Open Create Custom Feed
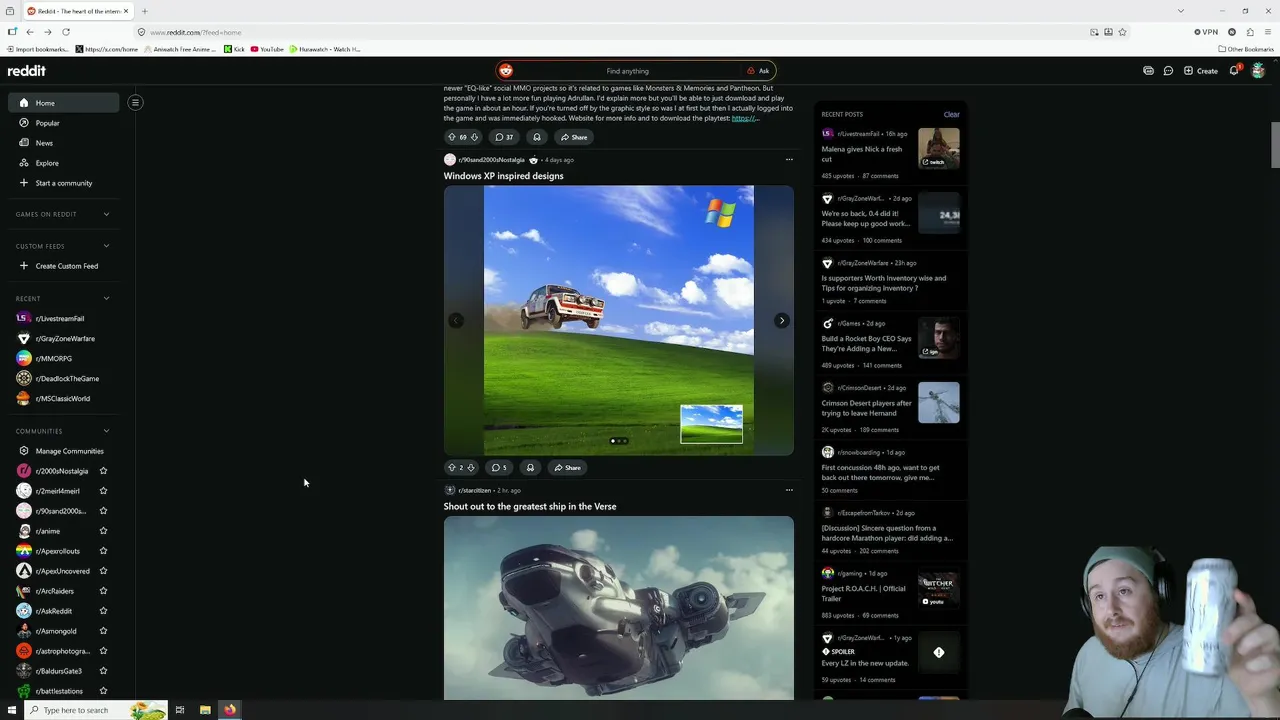Image resolution: width=1280 pixels, height=720 pixels. (63, 266)
